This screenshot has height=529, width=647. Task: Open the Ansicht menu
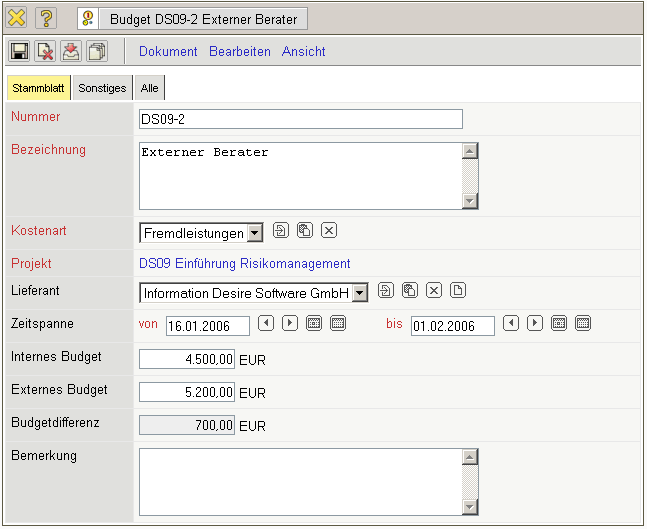(x=303, y=51)
